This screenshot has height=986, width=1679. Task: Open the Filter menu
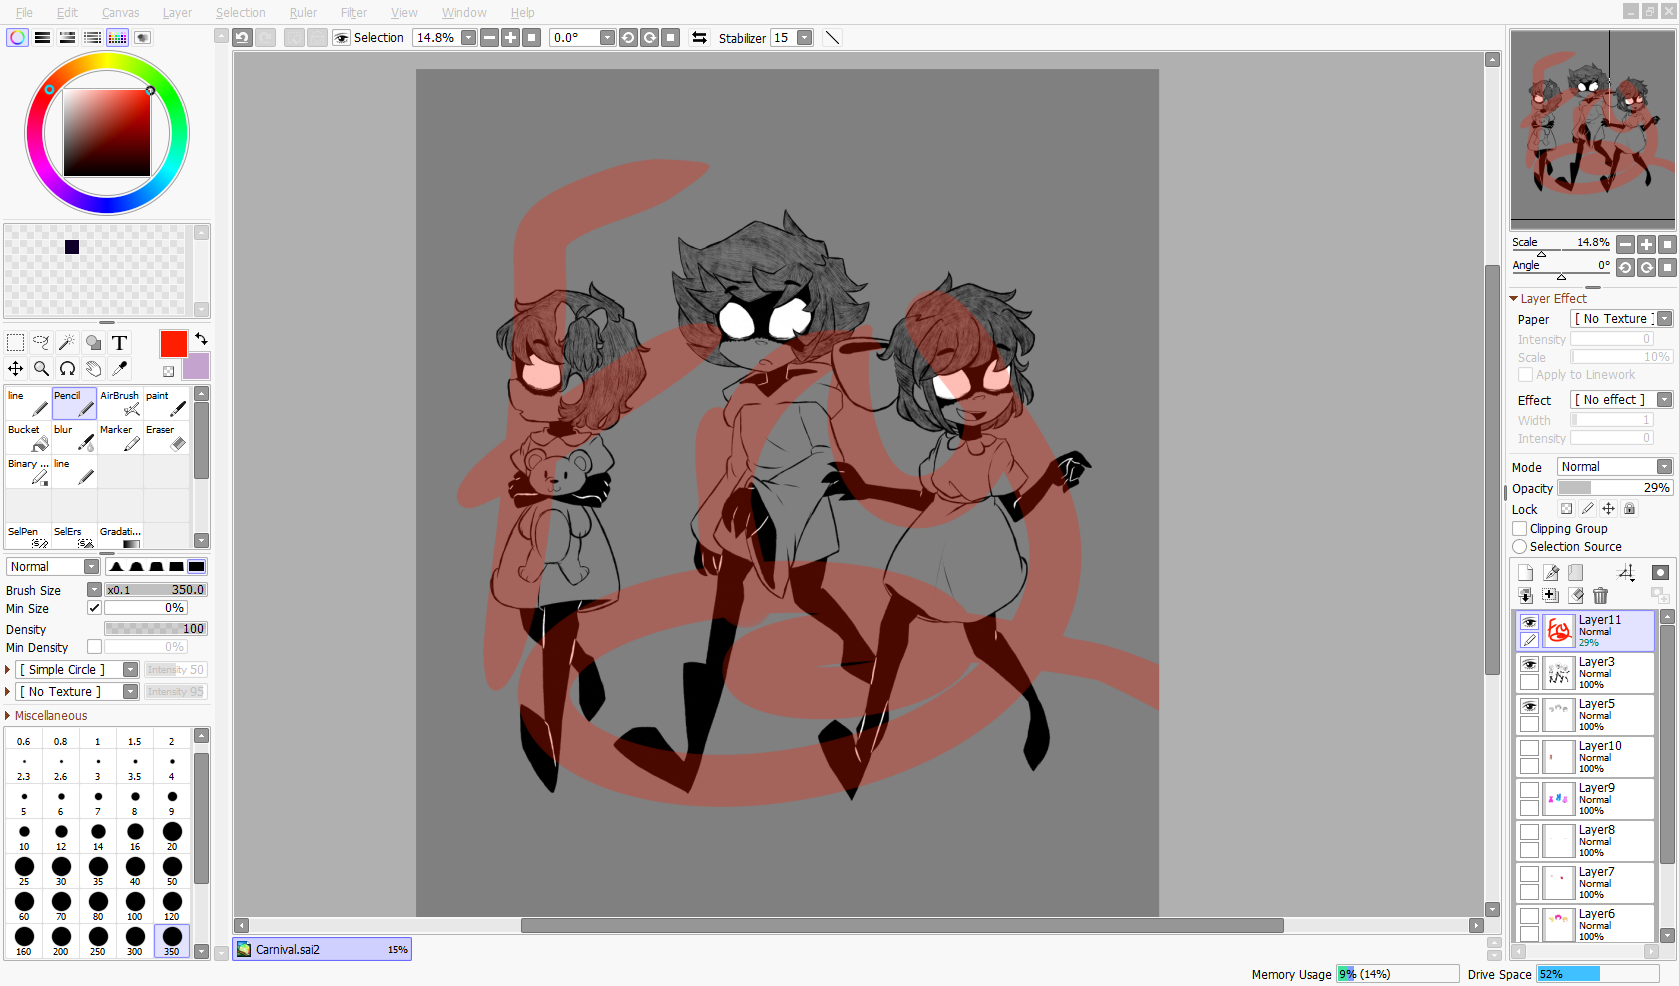(354, 13)
